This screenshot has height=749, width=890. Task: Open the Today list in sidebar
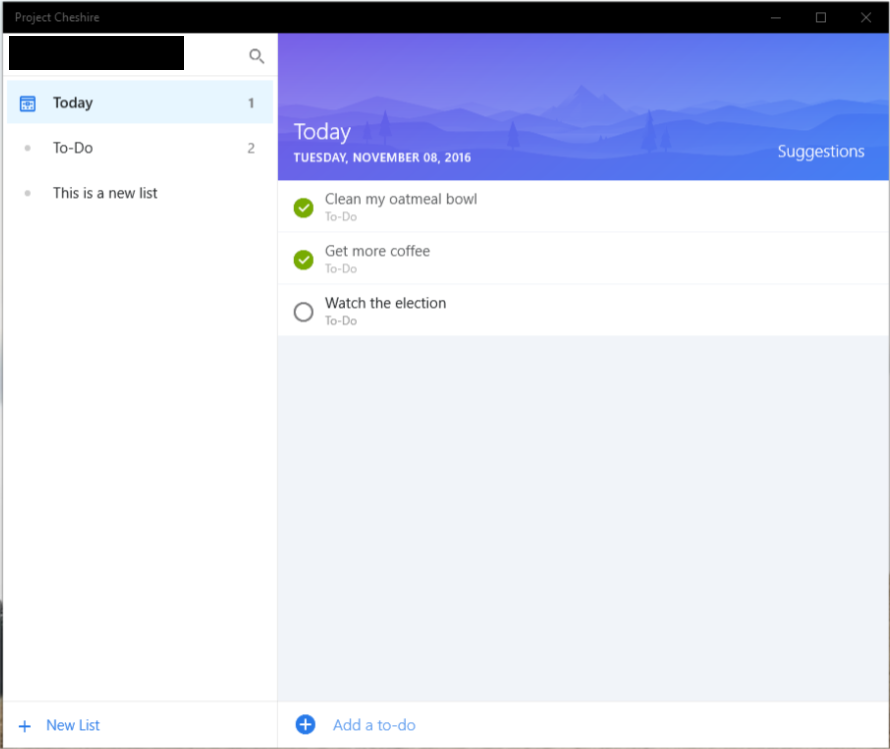click(140, 102)
